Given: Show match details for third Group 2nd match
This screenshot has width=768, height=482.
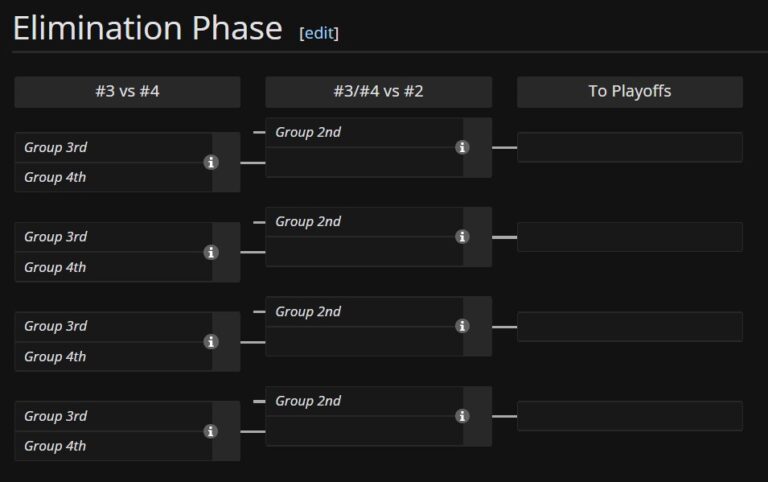Looking at the screenshot, I should pos(462,326).
